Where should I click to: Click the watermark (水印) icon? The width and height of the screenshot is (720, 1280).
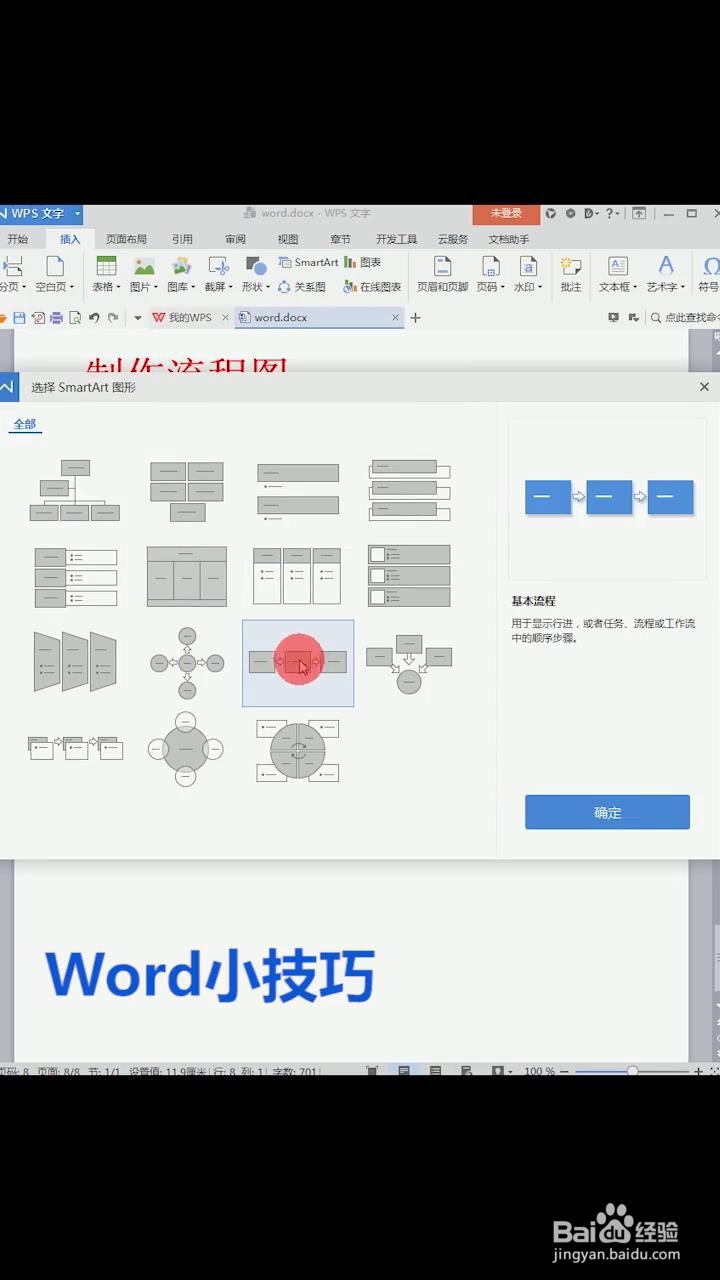click(528, 266)
